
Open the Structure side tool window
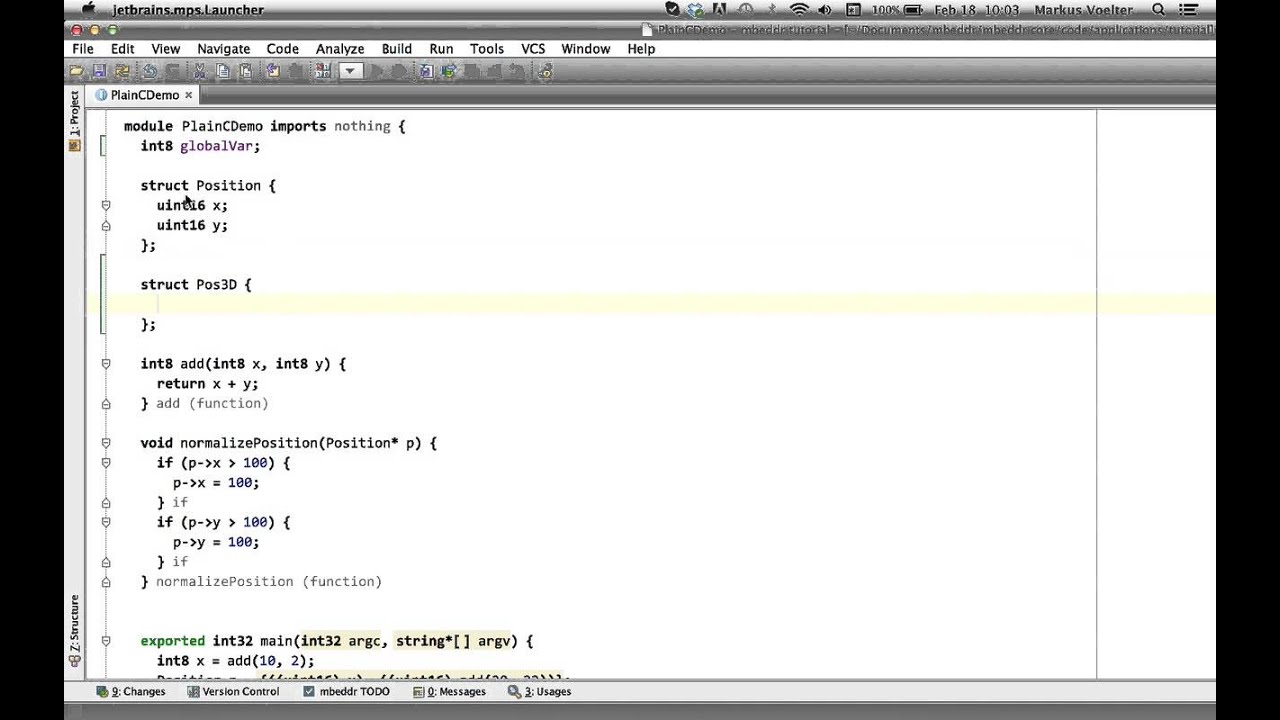tap(74, 630)
